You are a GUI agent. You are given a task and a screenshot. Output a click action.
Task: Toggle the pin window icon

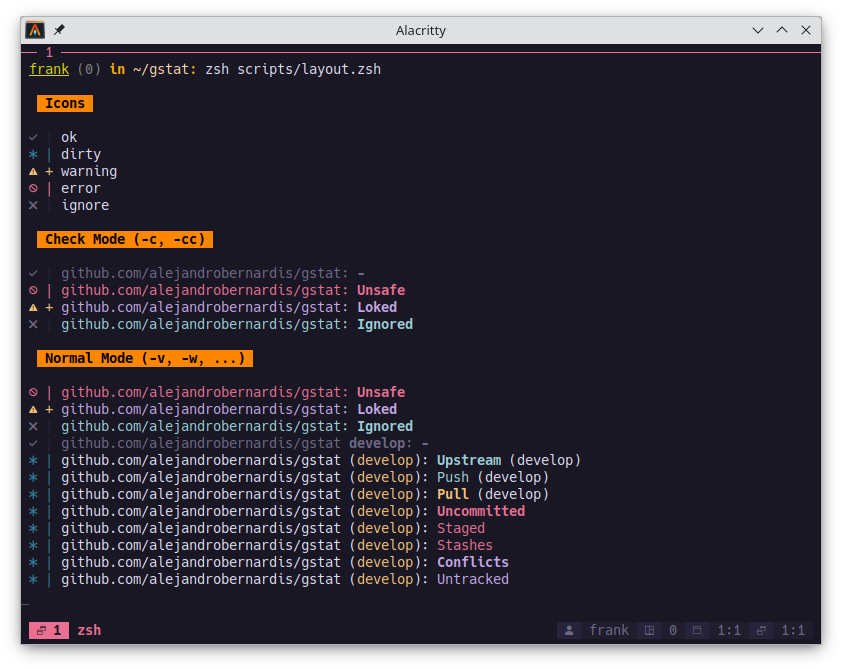click(59, 30)
